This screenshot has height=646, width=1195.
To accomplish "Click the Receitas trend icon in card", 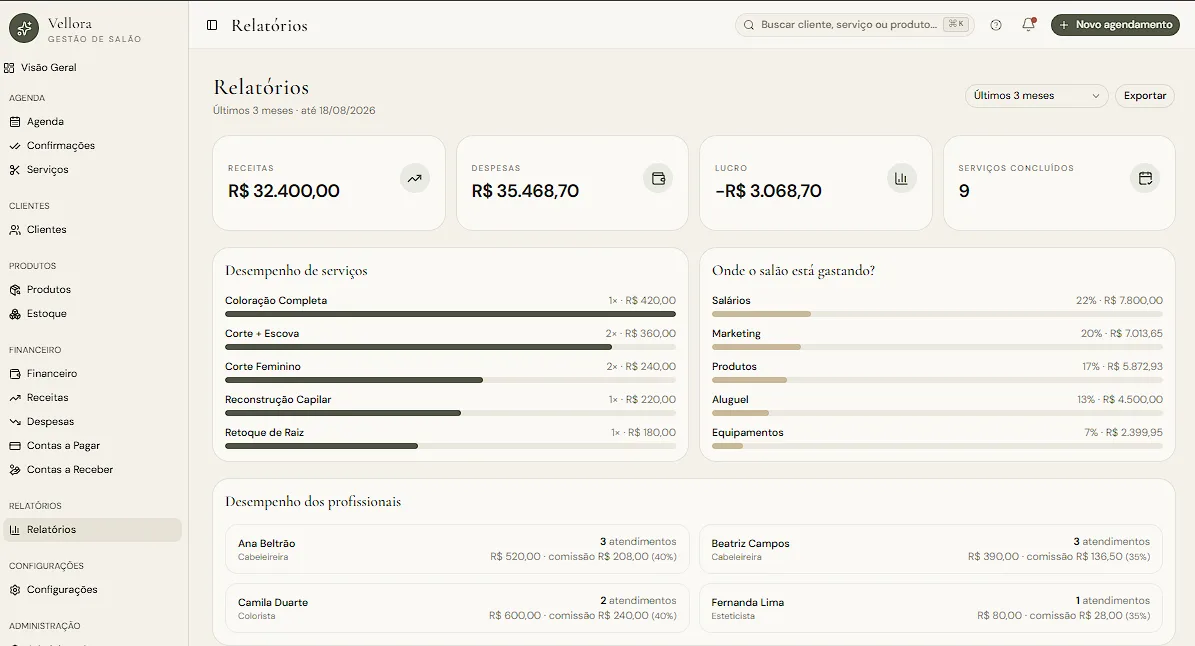I will 415,178.
